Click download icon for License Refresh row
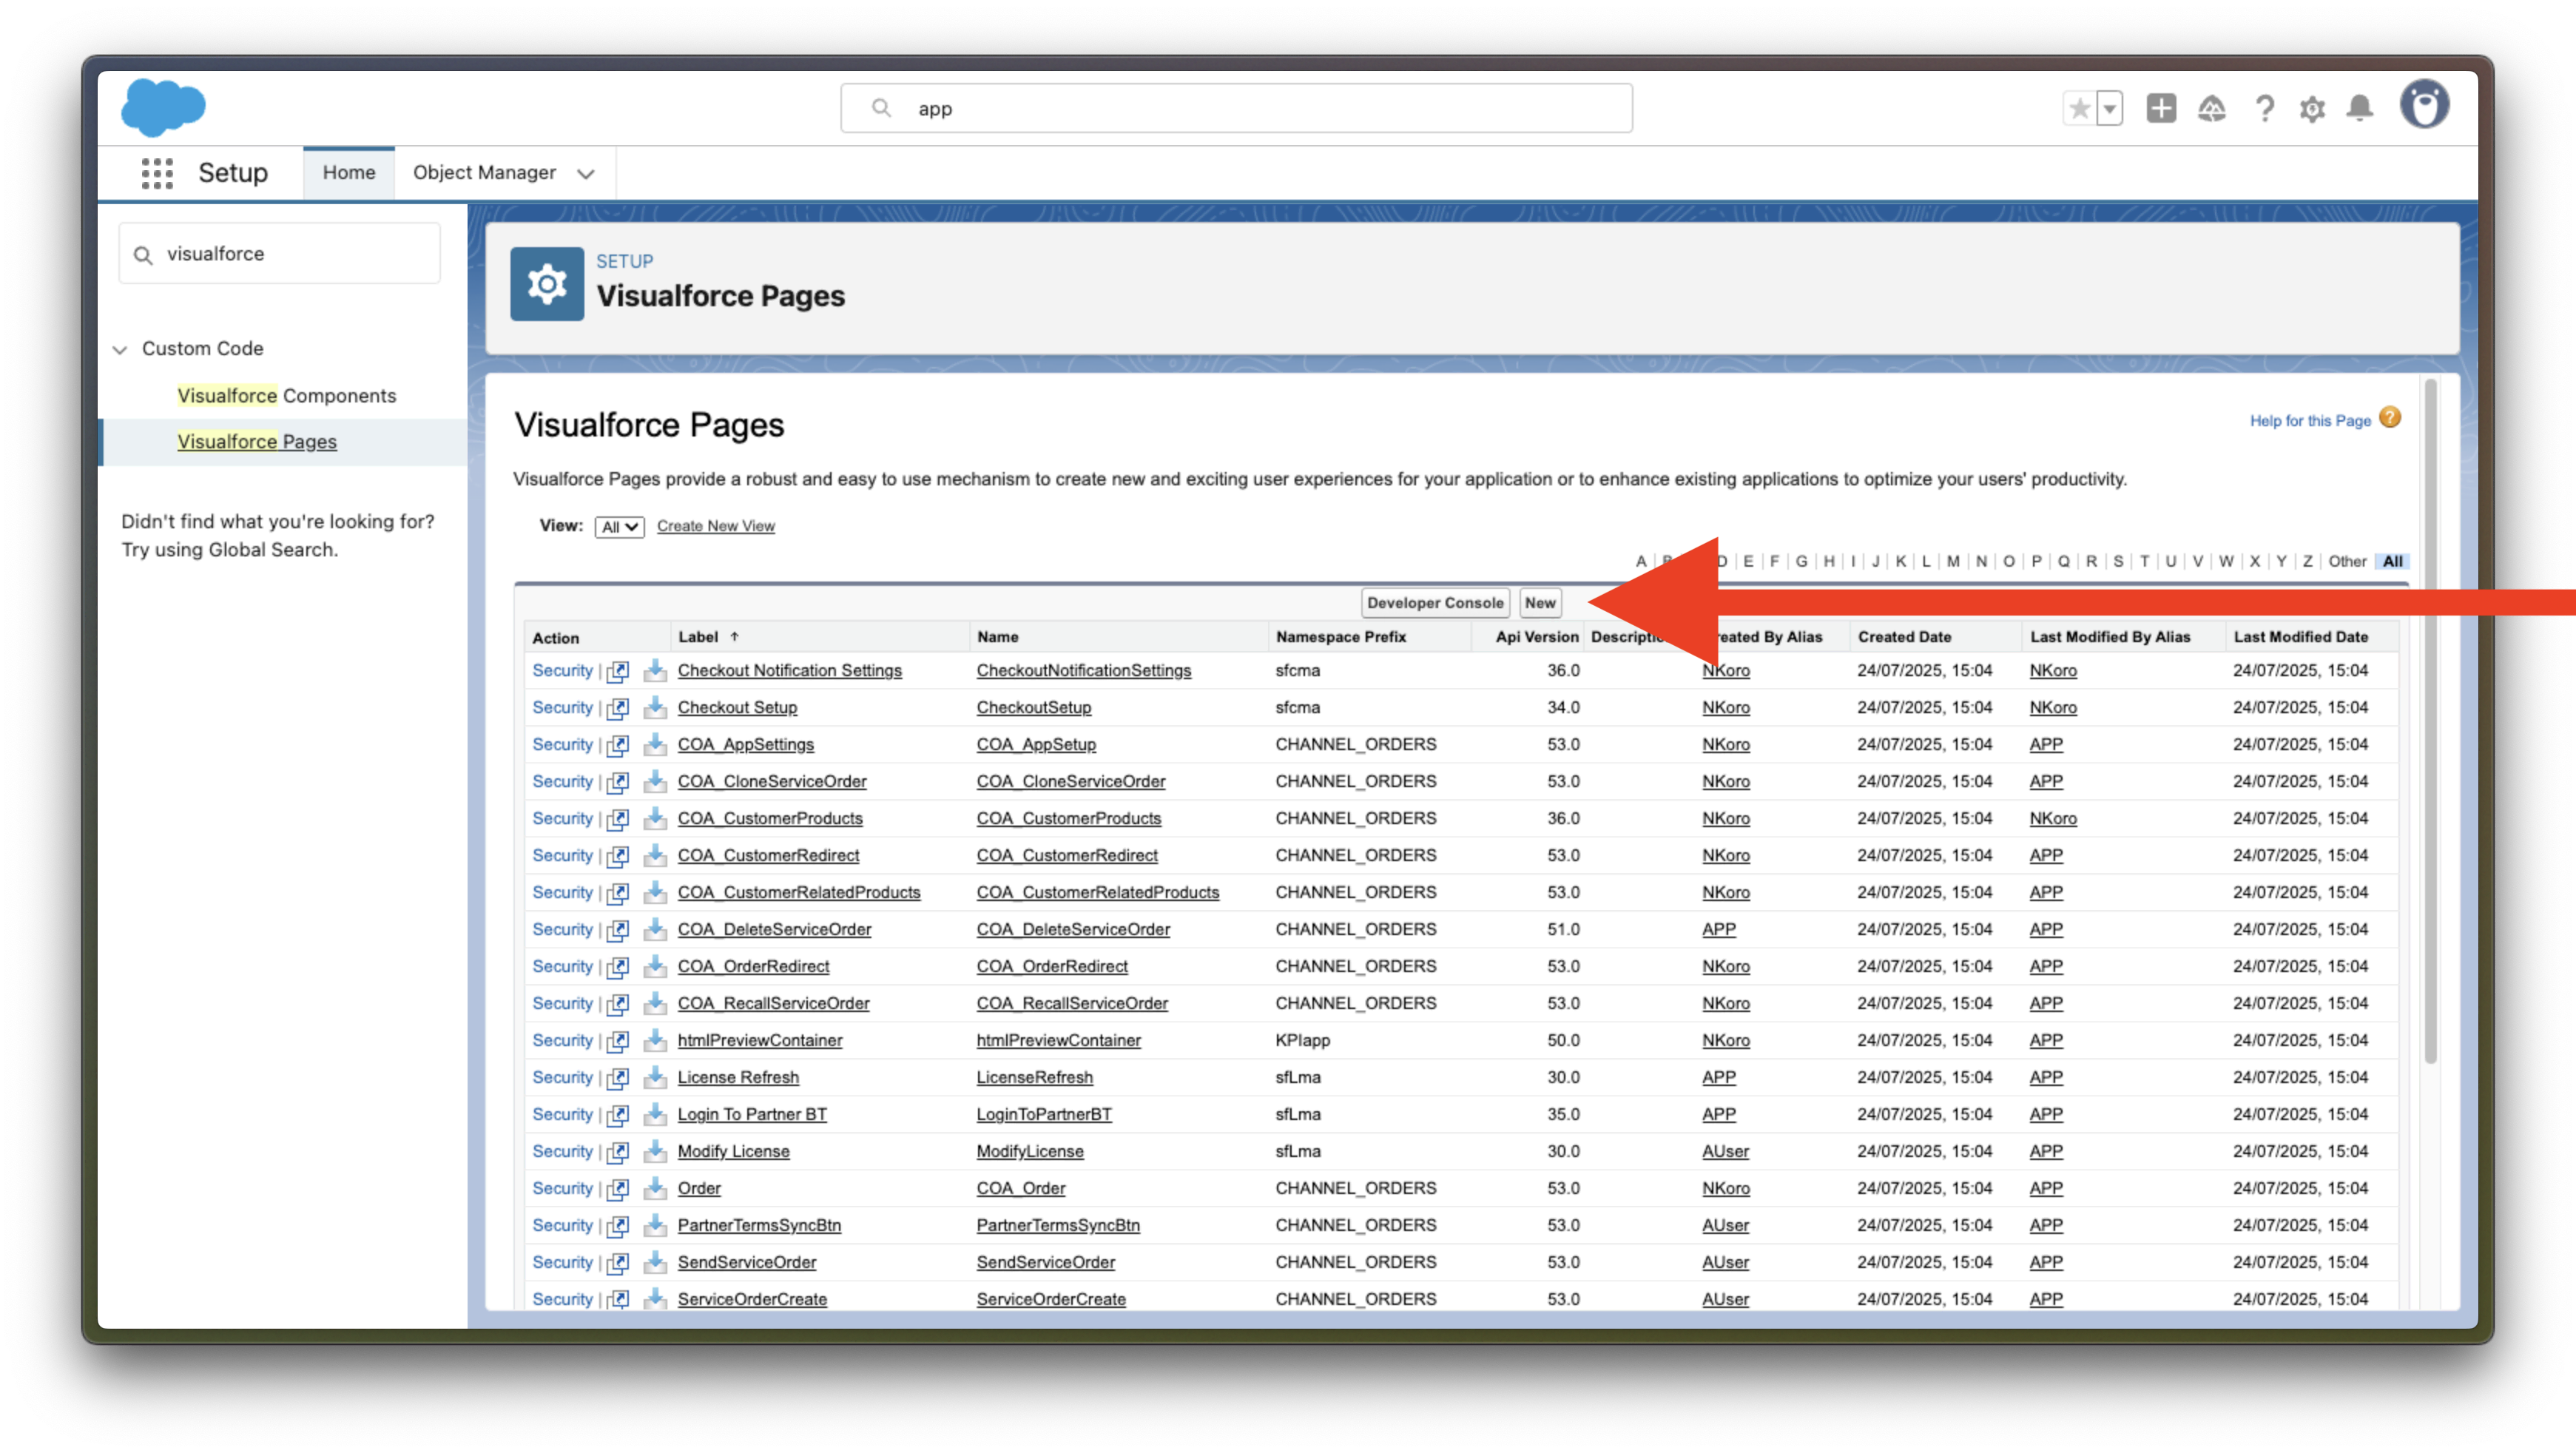 point(655,1077)
